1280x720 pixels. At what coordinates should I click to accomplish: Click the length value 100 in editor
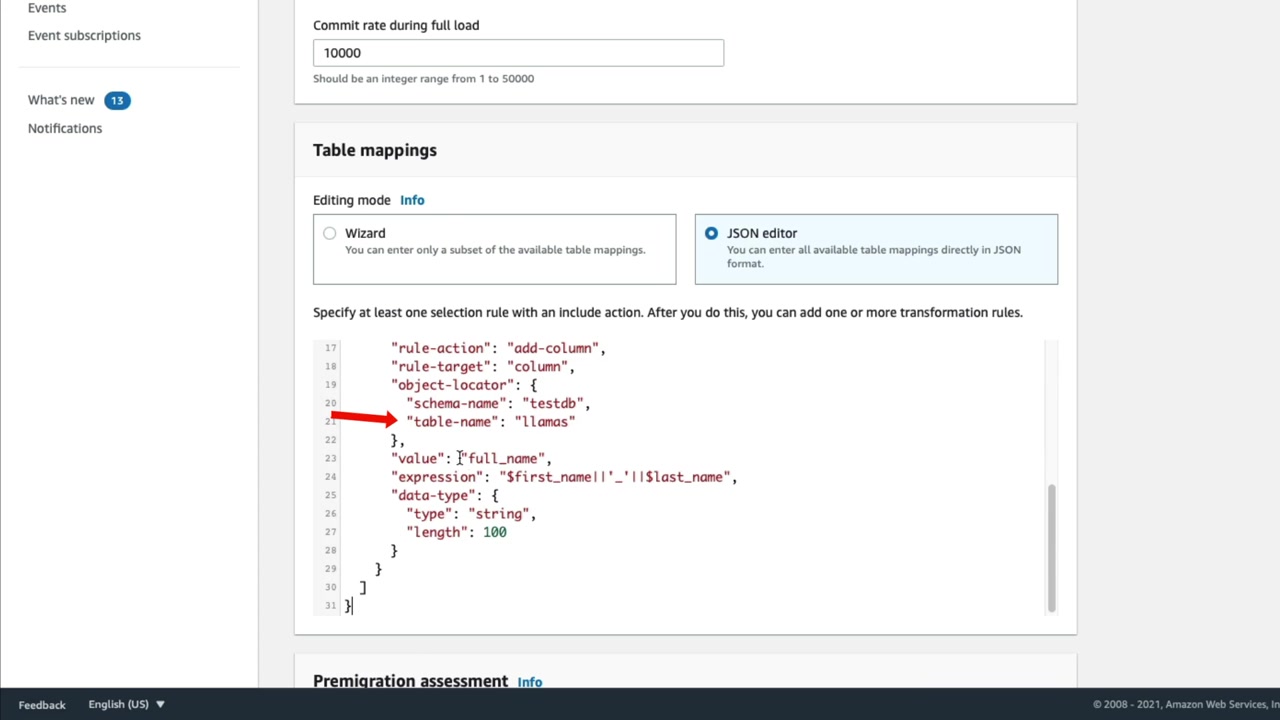click(495, 532)
